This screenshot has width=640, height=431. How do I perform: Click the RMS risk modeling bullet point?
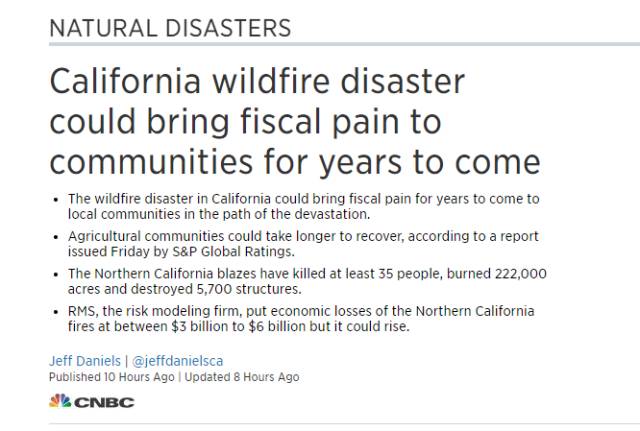click(301, 318)
